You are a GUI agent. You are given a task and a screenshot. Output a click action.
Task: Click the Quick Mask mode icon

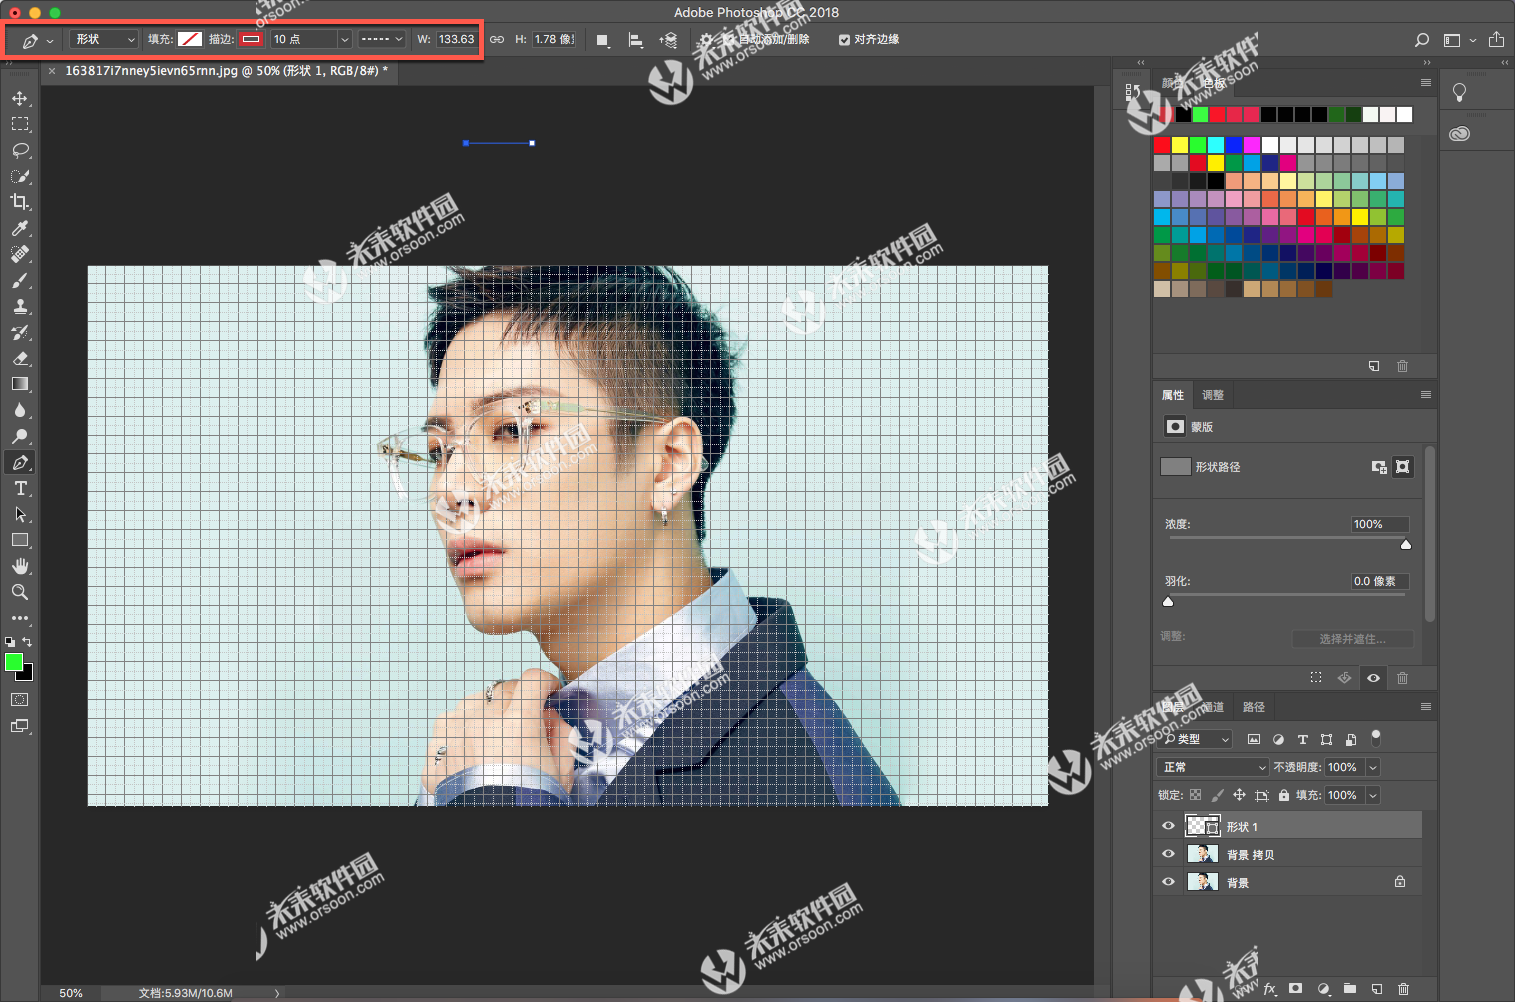20,700
